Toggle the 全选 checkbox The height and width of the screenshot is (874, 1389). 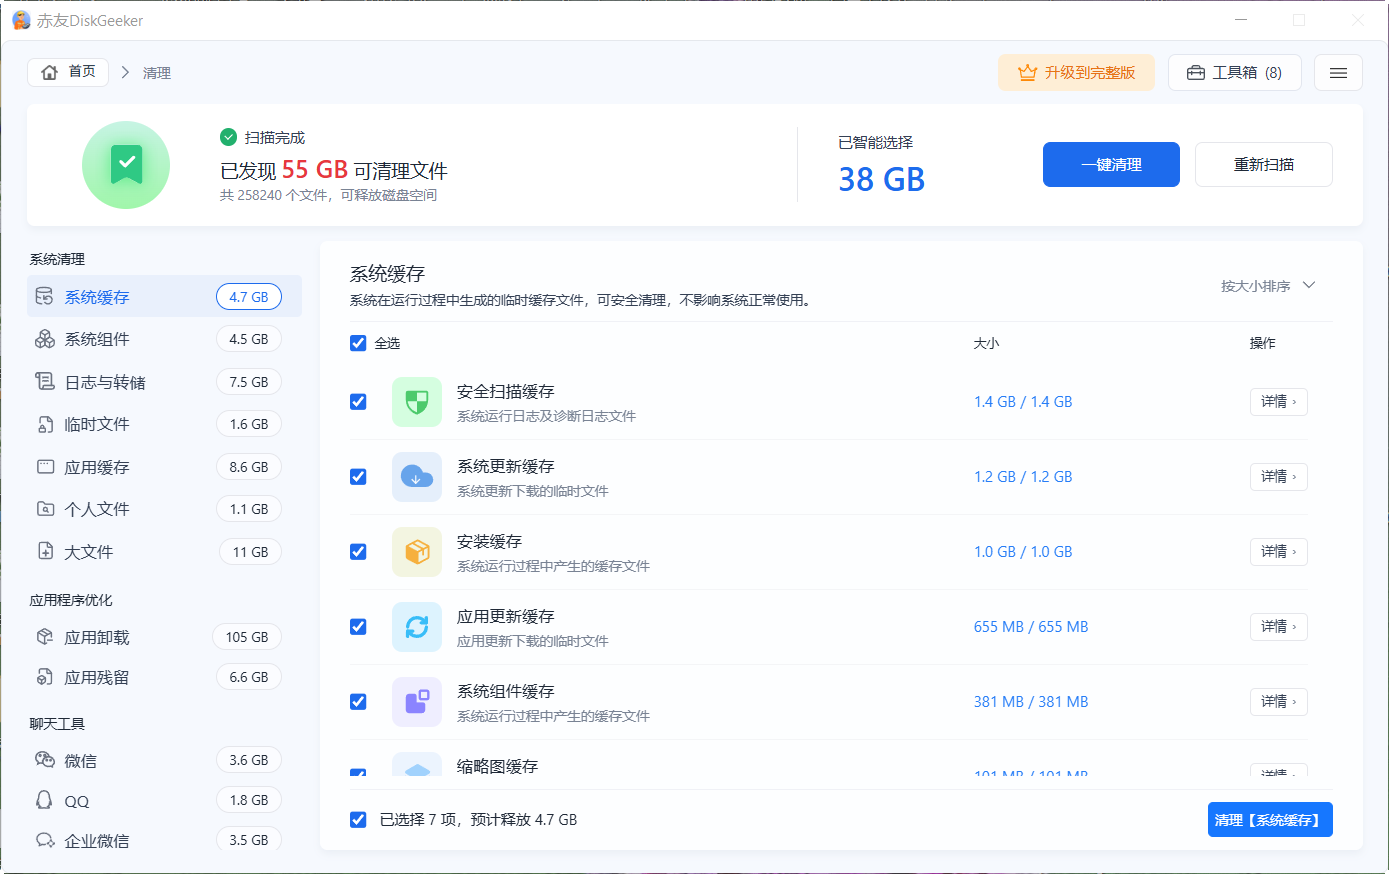click(x=358, y=343)
